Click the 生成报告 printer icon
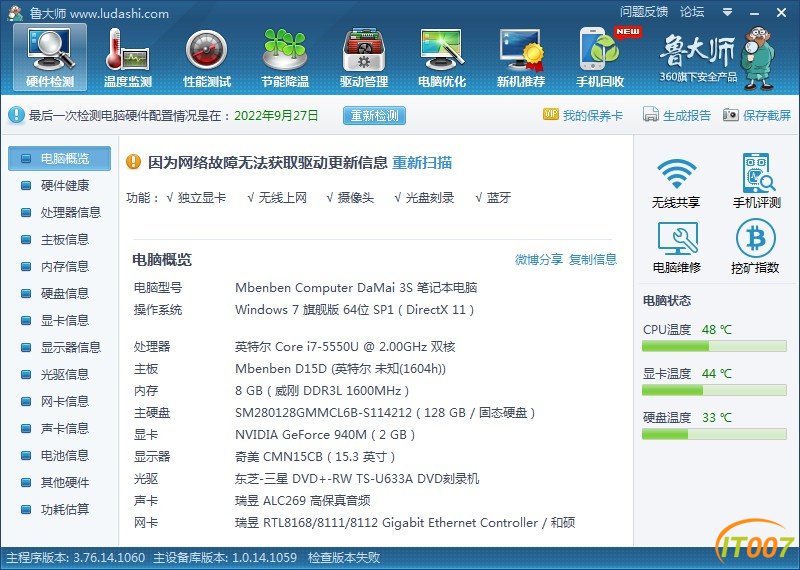The image size is (800, 570). 651,114
